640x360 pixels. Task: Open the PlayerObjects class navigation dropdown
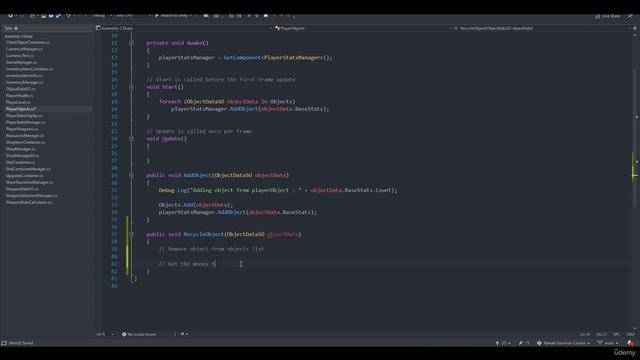tap(363, 28)
